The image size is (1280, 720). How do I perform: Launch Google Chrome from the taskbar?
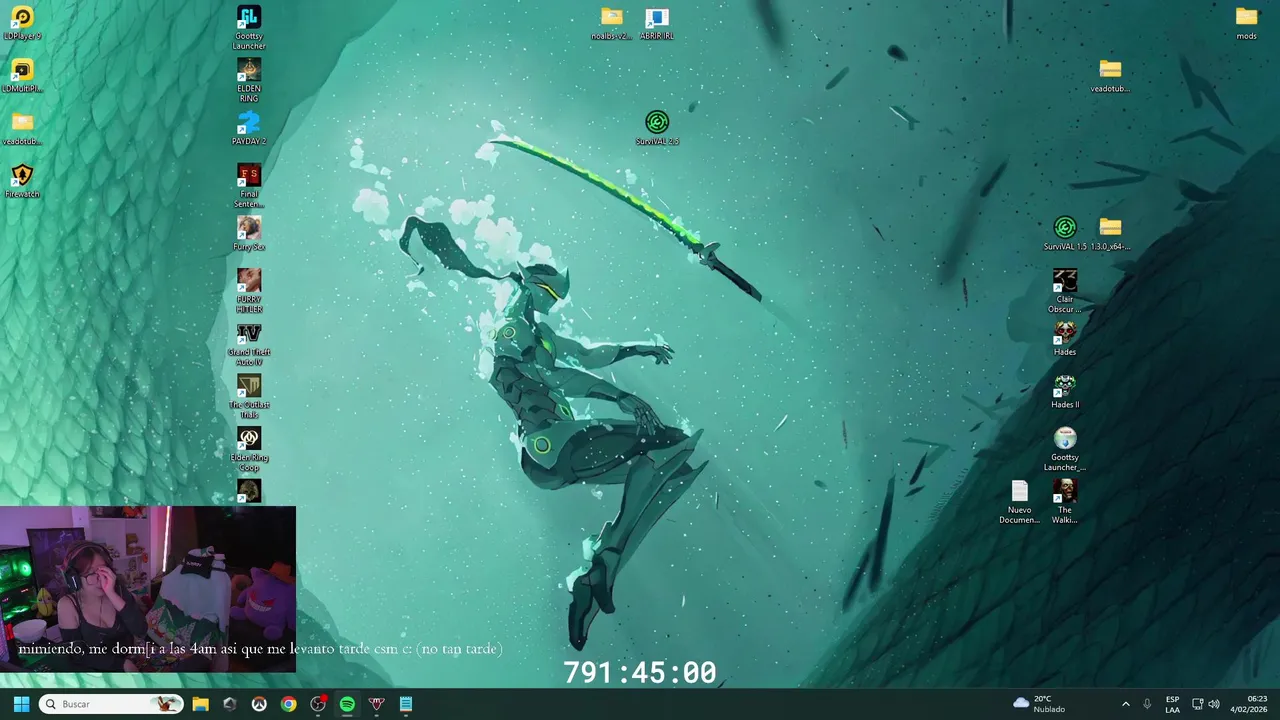coord(288,704)
